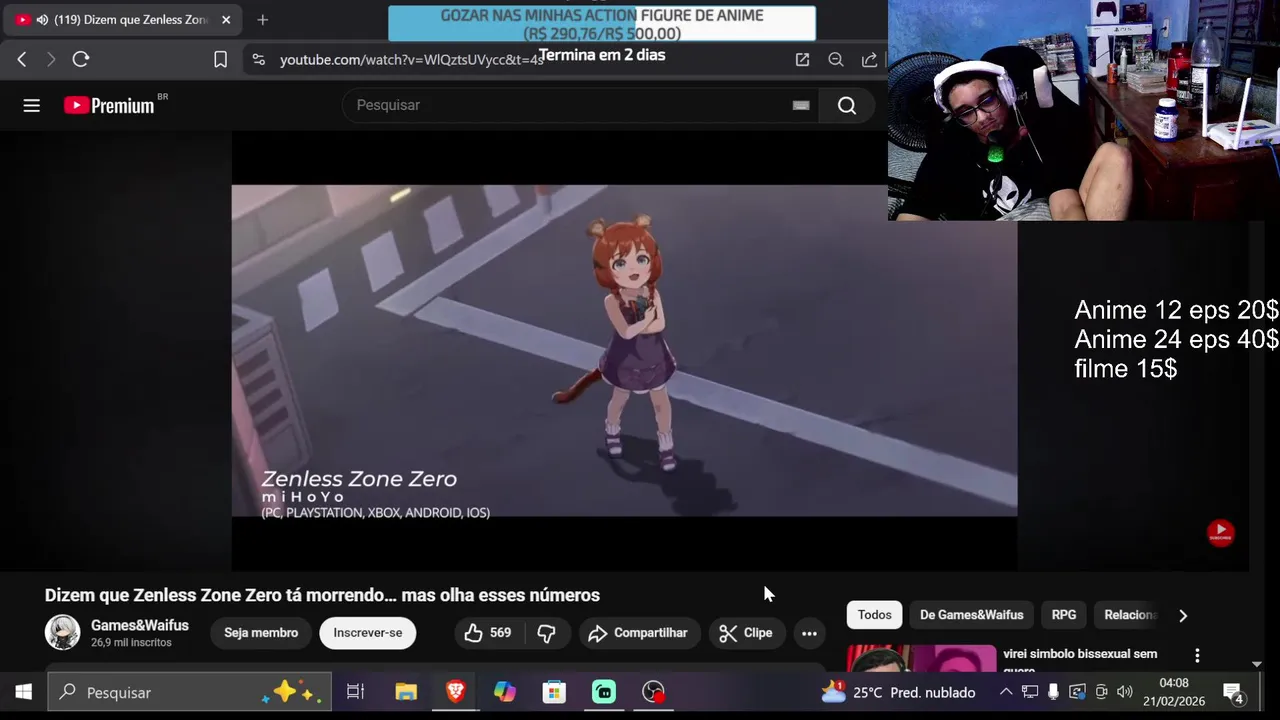Open clock showing 04:08 21/02/2026
This screenshot has height=720, width=1280.
[1174, 692]
